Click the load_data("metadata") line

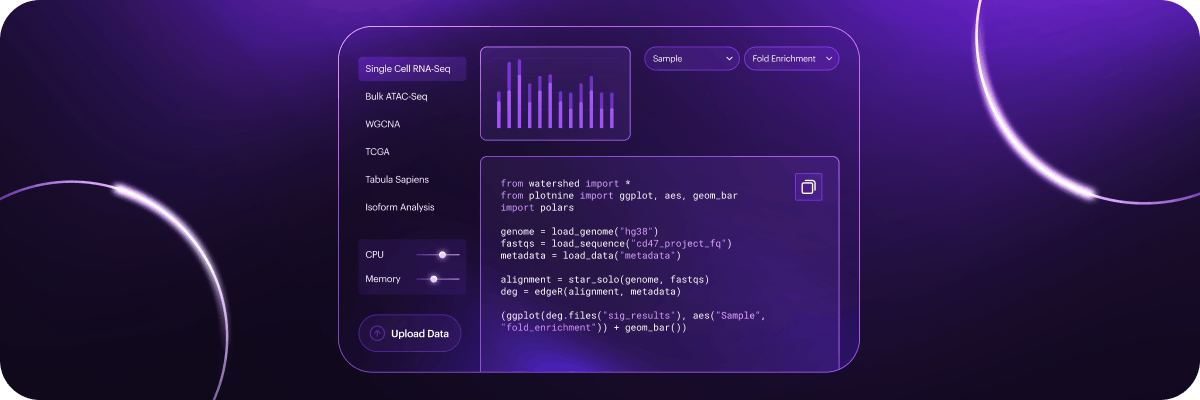pos(591,256)
